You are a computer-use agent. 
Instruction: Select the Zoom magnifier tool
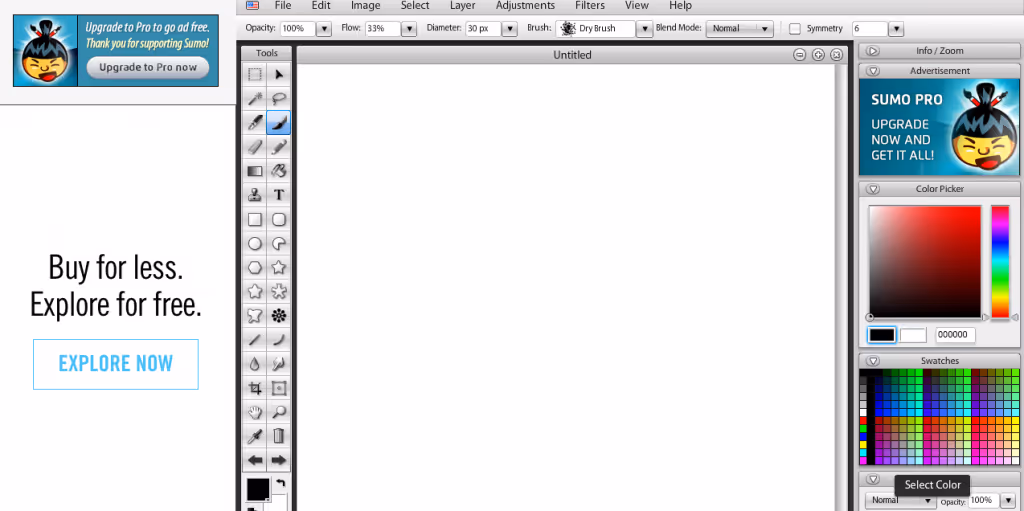[x=279, y=412]
